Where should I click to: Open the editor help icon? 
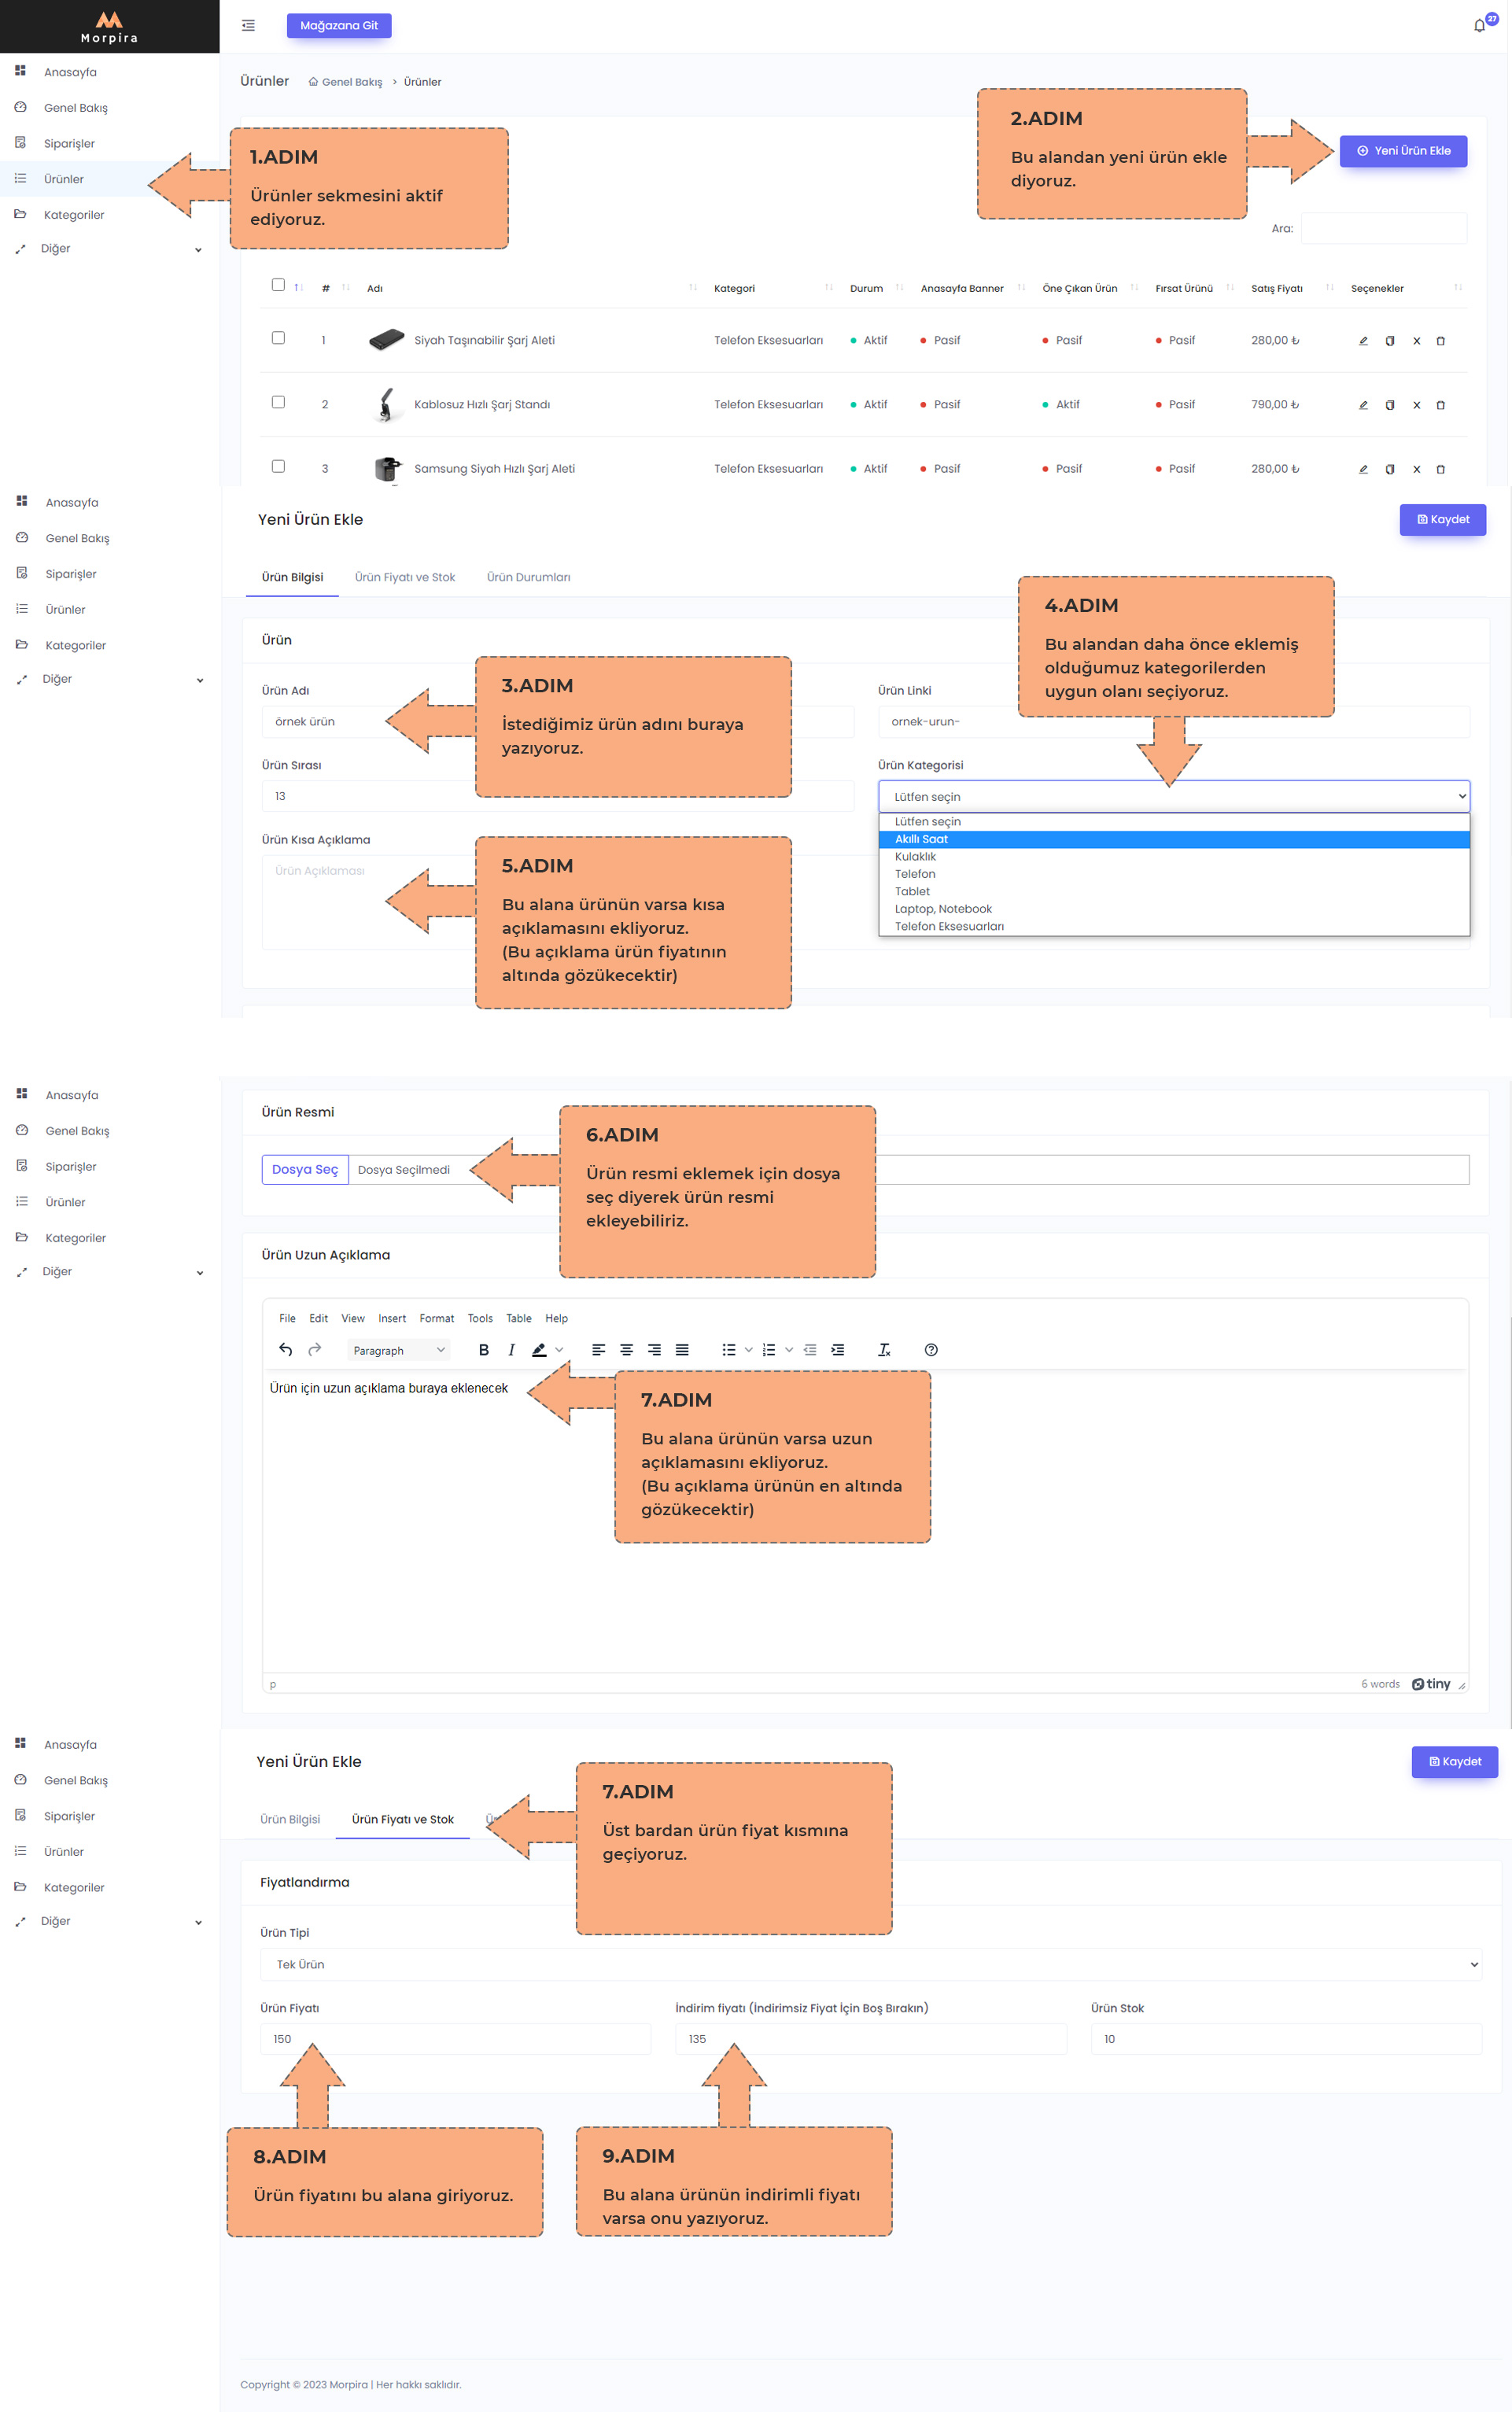pos(931,1350)
